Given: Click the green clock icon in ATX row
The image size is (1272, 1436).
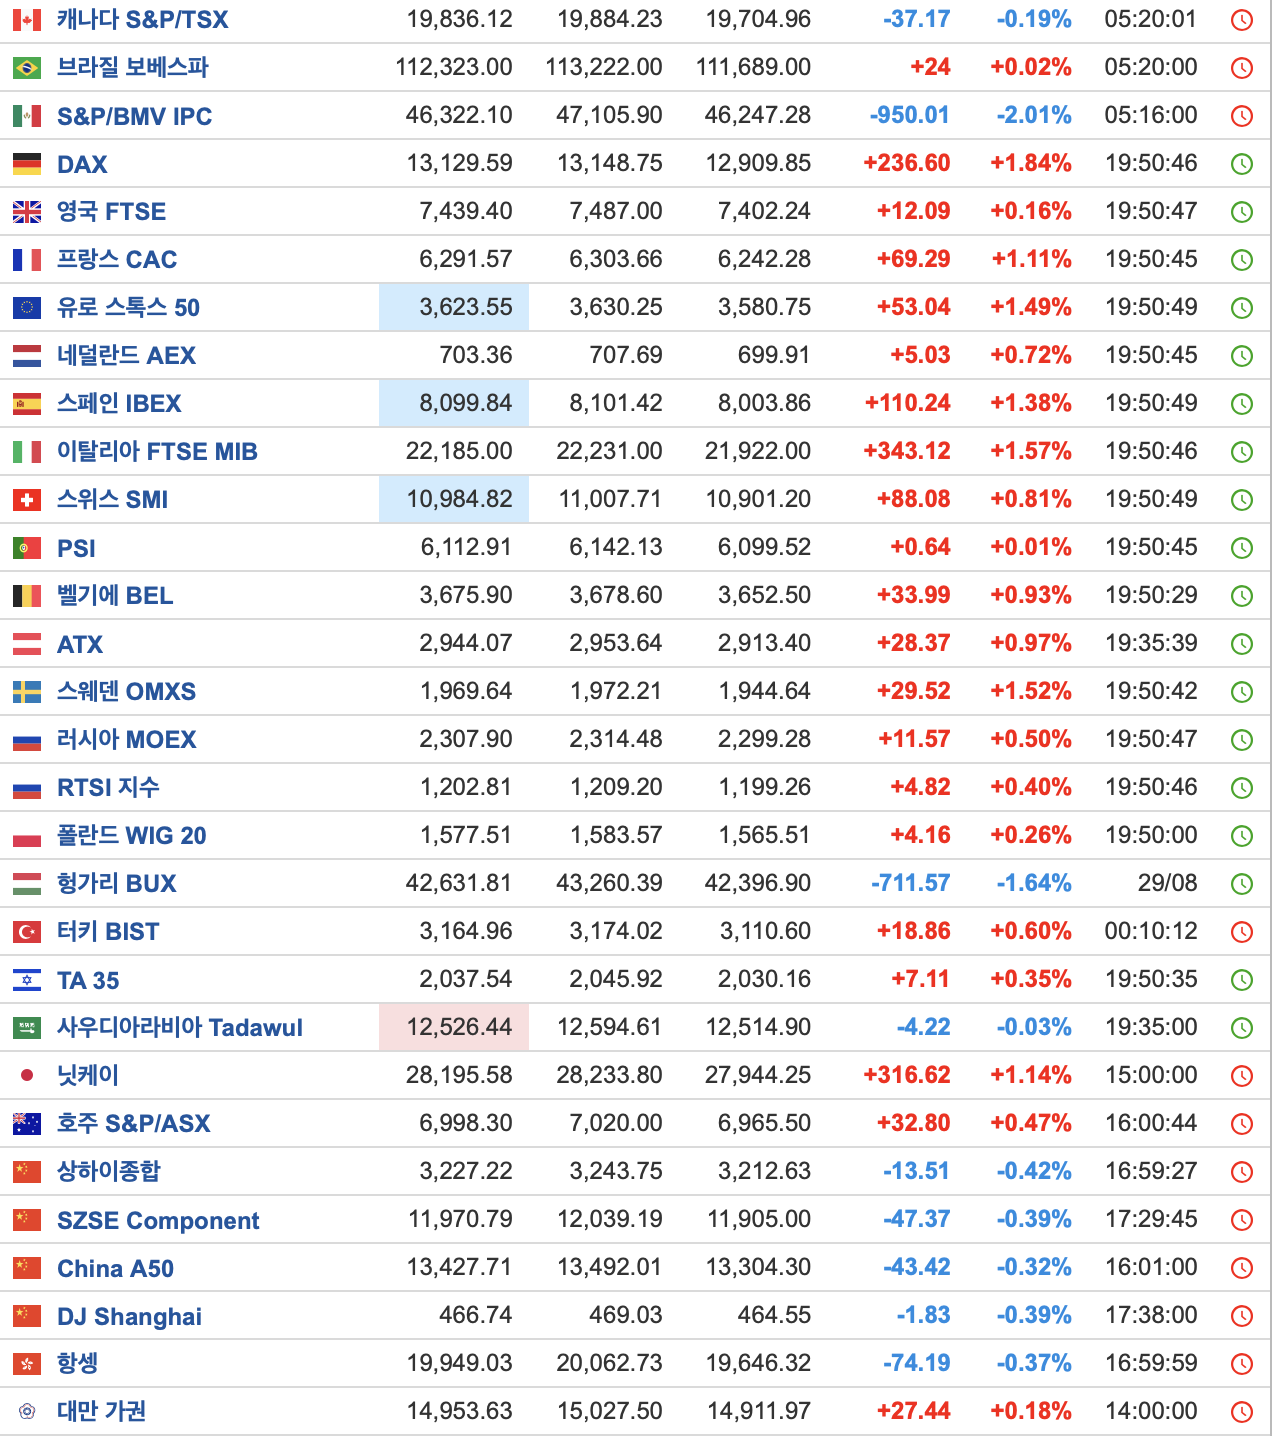Looking at the screenshot, I should pos(1242,644).
